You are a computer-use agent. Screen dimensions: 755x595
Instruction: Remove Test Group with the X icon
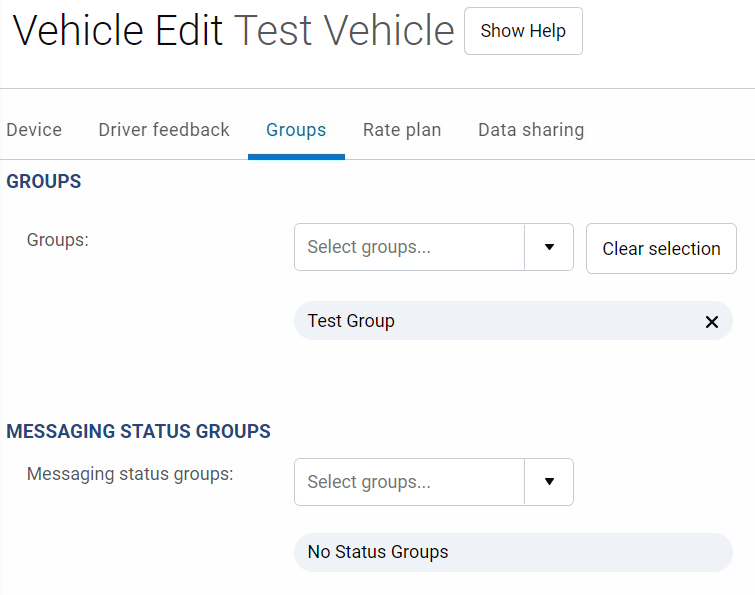click(712, 322)
